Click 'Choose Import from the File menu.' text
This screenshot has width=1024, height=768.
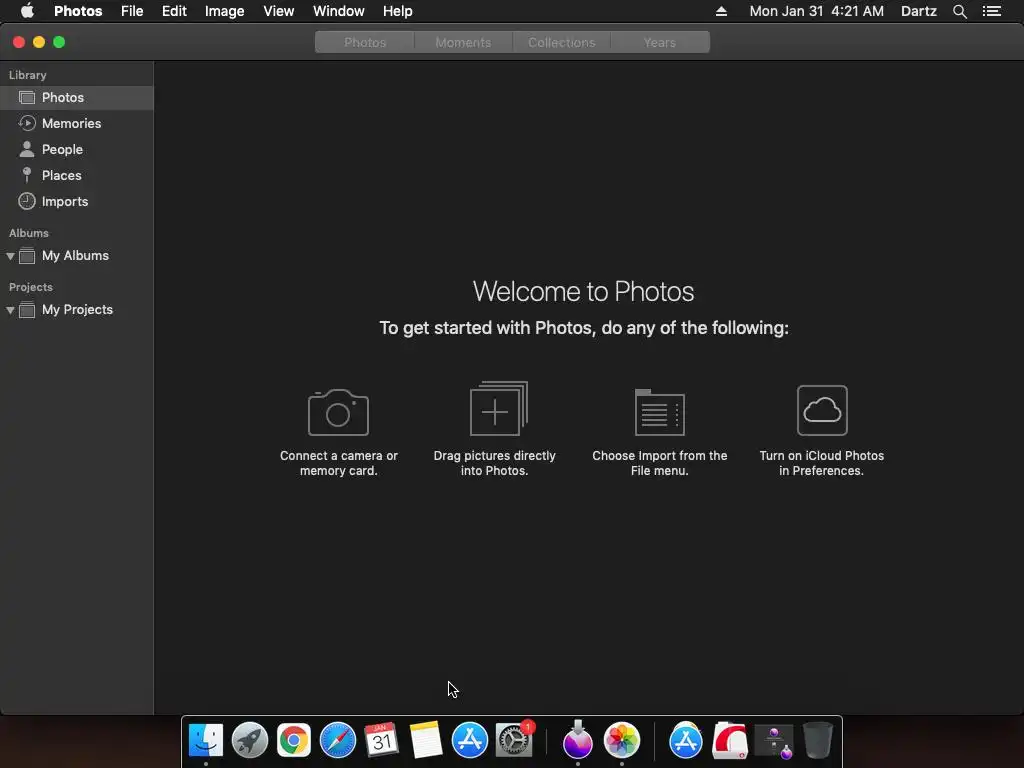pos(660,463)
